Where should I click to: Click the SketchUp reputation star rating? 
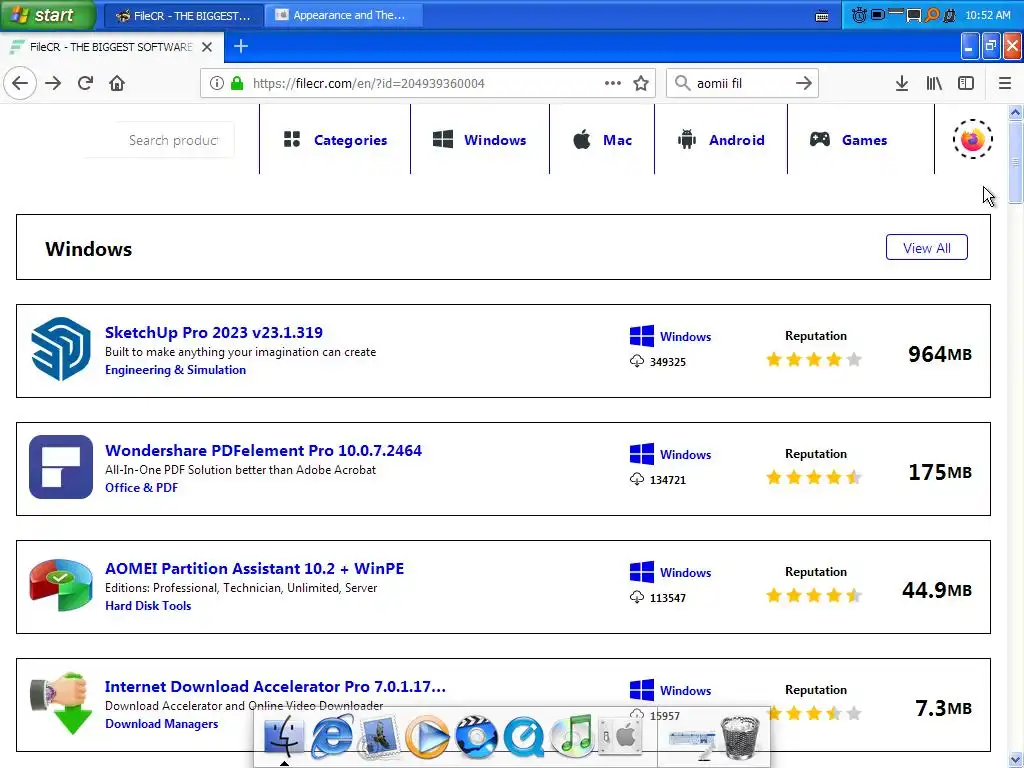(814, 359)
